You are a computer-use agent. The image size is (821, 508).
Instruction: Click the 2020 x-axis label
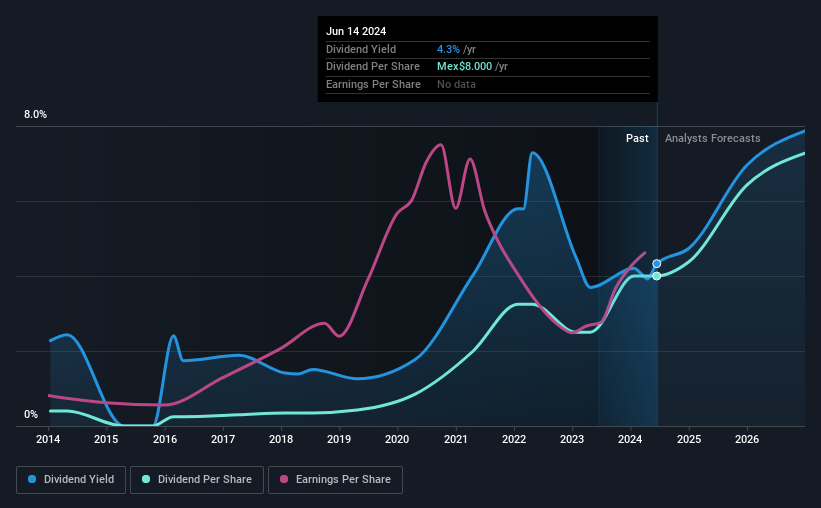[x=397, y=439]
